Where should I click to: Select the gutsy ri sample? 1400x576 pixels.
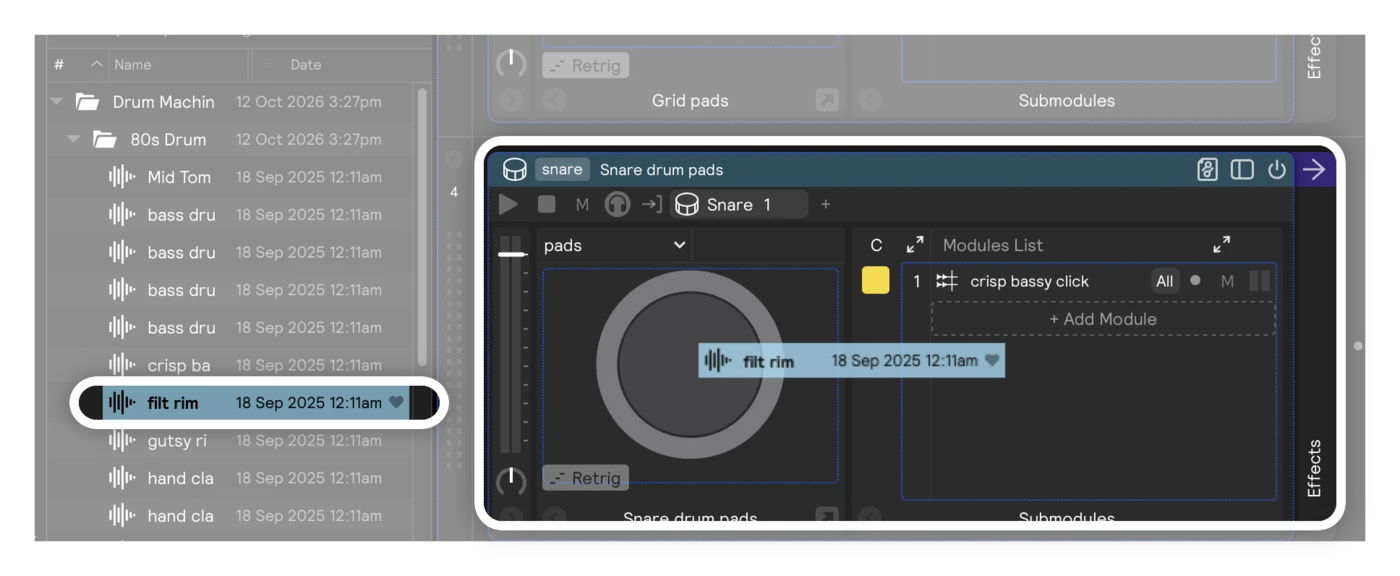(x=177, y=440)
